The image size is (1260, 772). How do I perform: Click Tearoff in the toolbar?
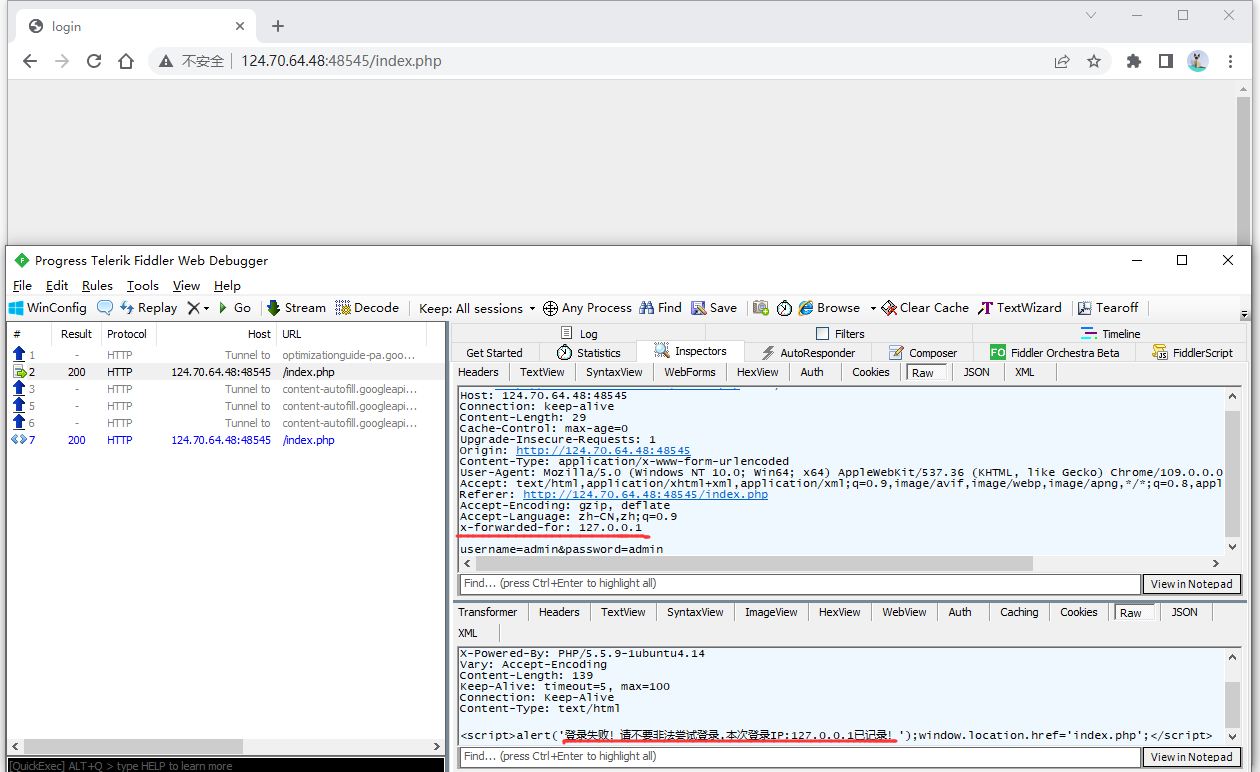[1108, 308]
